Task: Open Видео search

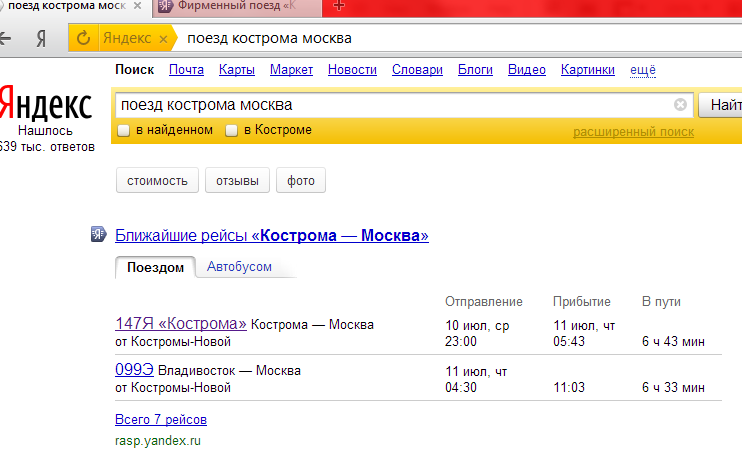Action: tap(527, 70)
